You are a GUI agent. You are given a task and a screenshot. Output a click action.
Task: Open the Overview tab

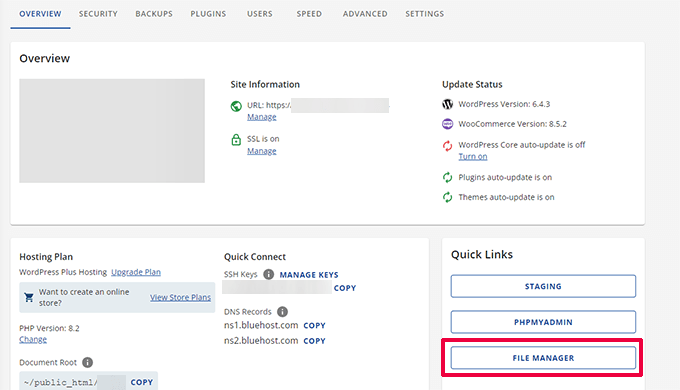pyautogui.click(x=40, y=14)
